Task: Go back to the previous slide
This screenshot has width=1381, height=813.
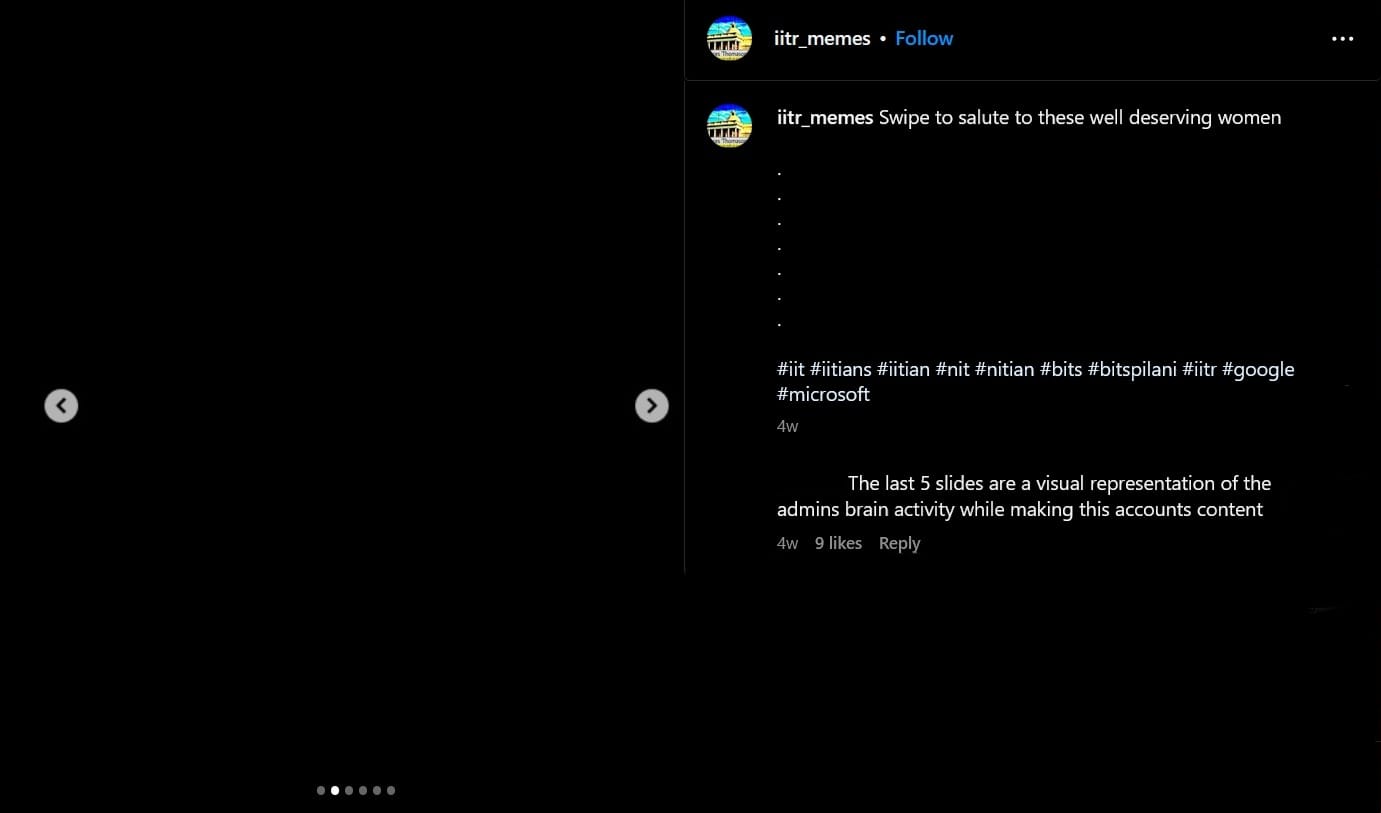Action: (x=61, y=405)
